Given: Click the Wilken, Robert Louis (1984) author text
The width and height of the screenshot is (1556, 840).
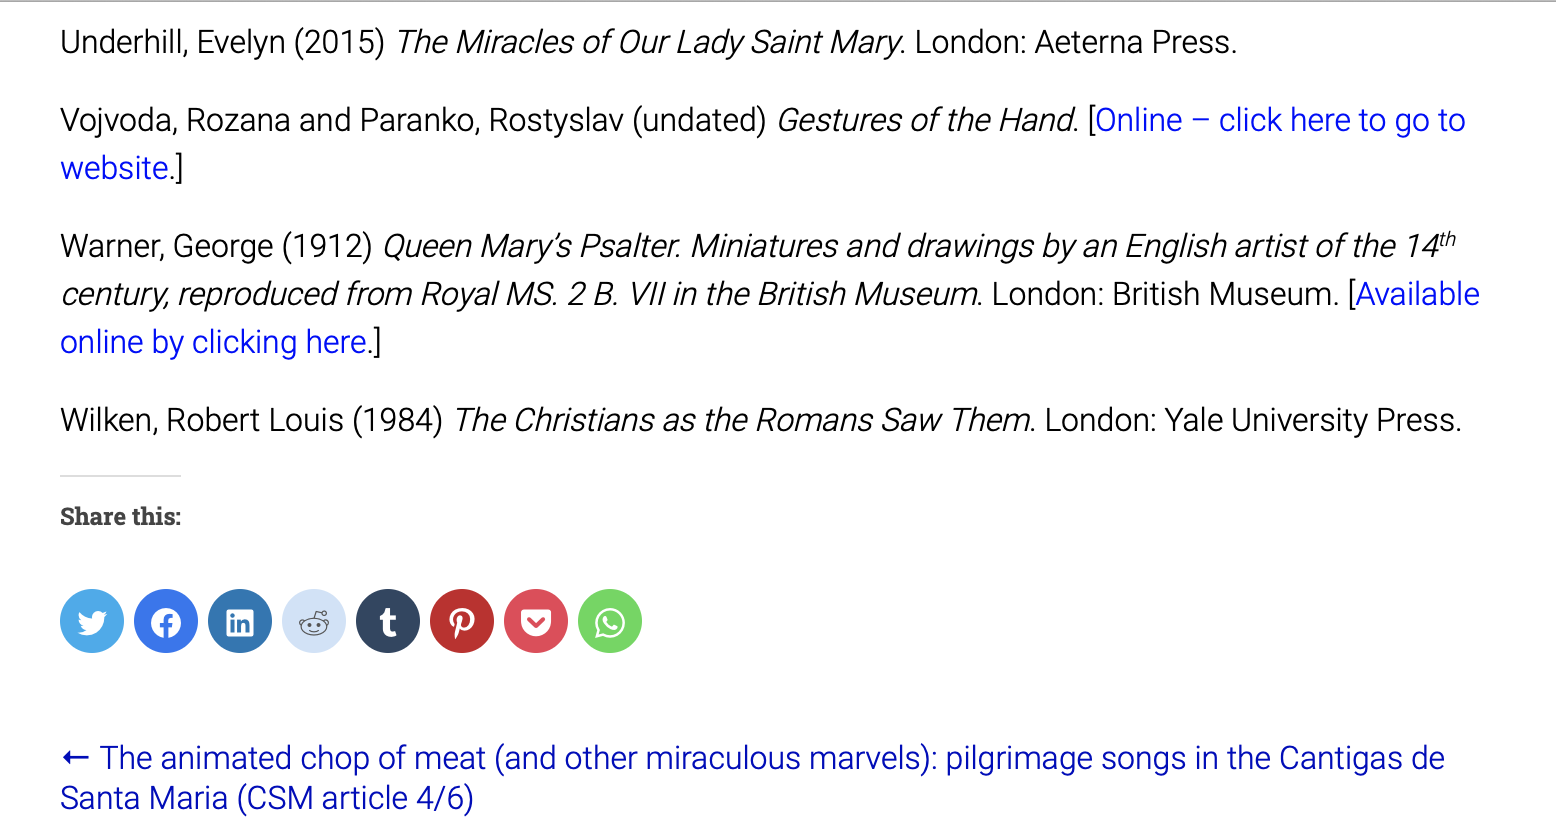Looking at the screenshot, I should click(x=251, y=420).
